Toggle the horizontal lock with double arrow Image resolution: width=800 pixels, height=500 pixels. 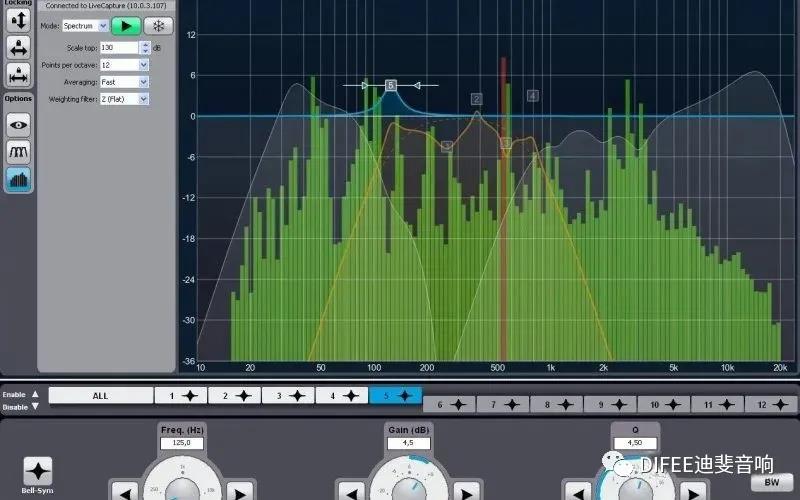pos(18,47)
